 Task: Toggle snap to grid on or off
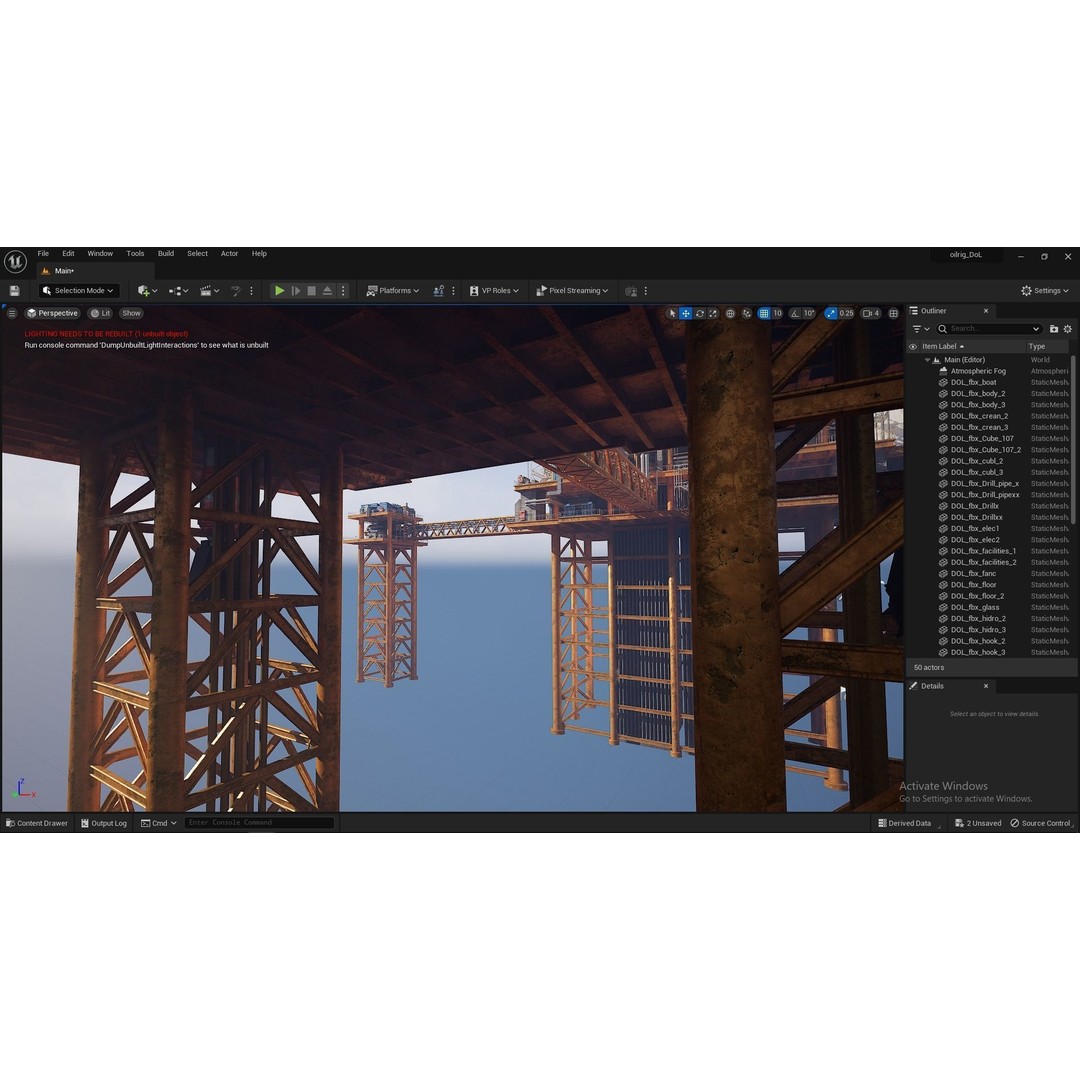[763, 313]
